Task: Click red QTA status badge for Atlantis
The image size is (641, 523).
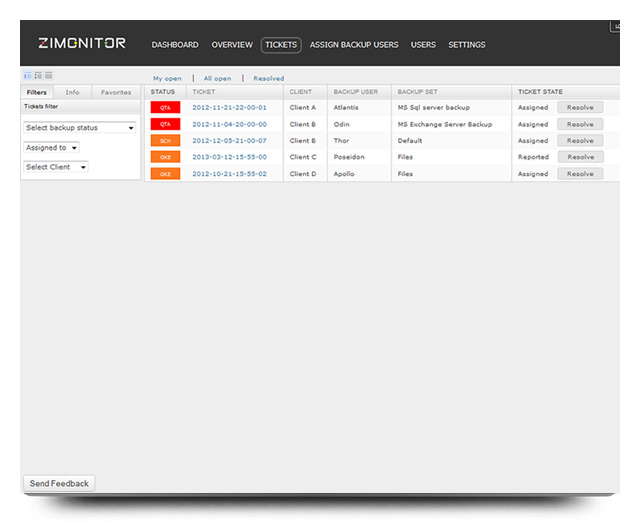Action: (165, 108)
